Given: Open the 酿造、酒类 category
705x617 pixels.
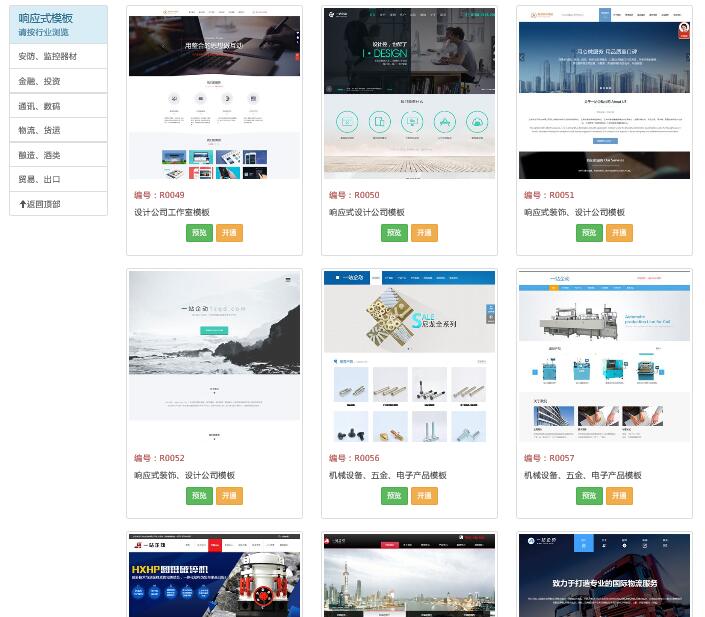Looking at the screenshot, I should (x=58, y=155).
